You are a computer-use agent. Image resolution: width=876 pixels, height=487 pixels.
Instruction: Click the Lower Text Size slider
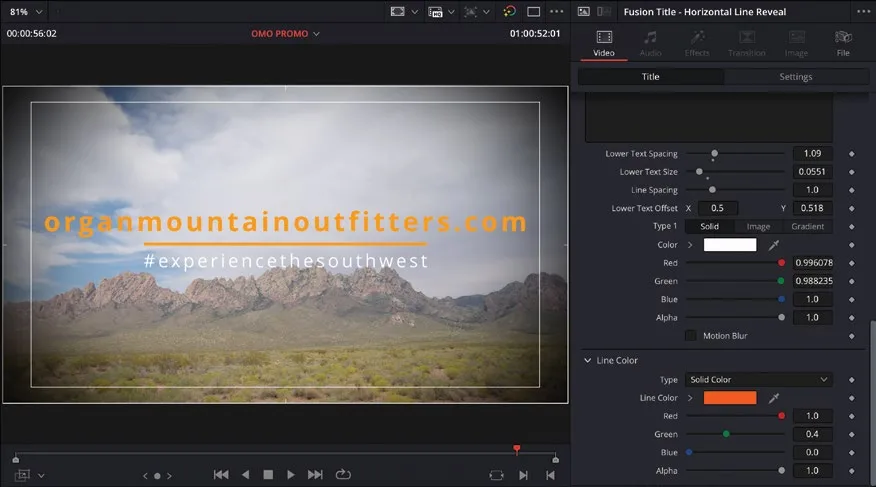coord(735,171)
